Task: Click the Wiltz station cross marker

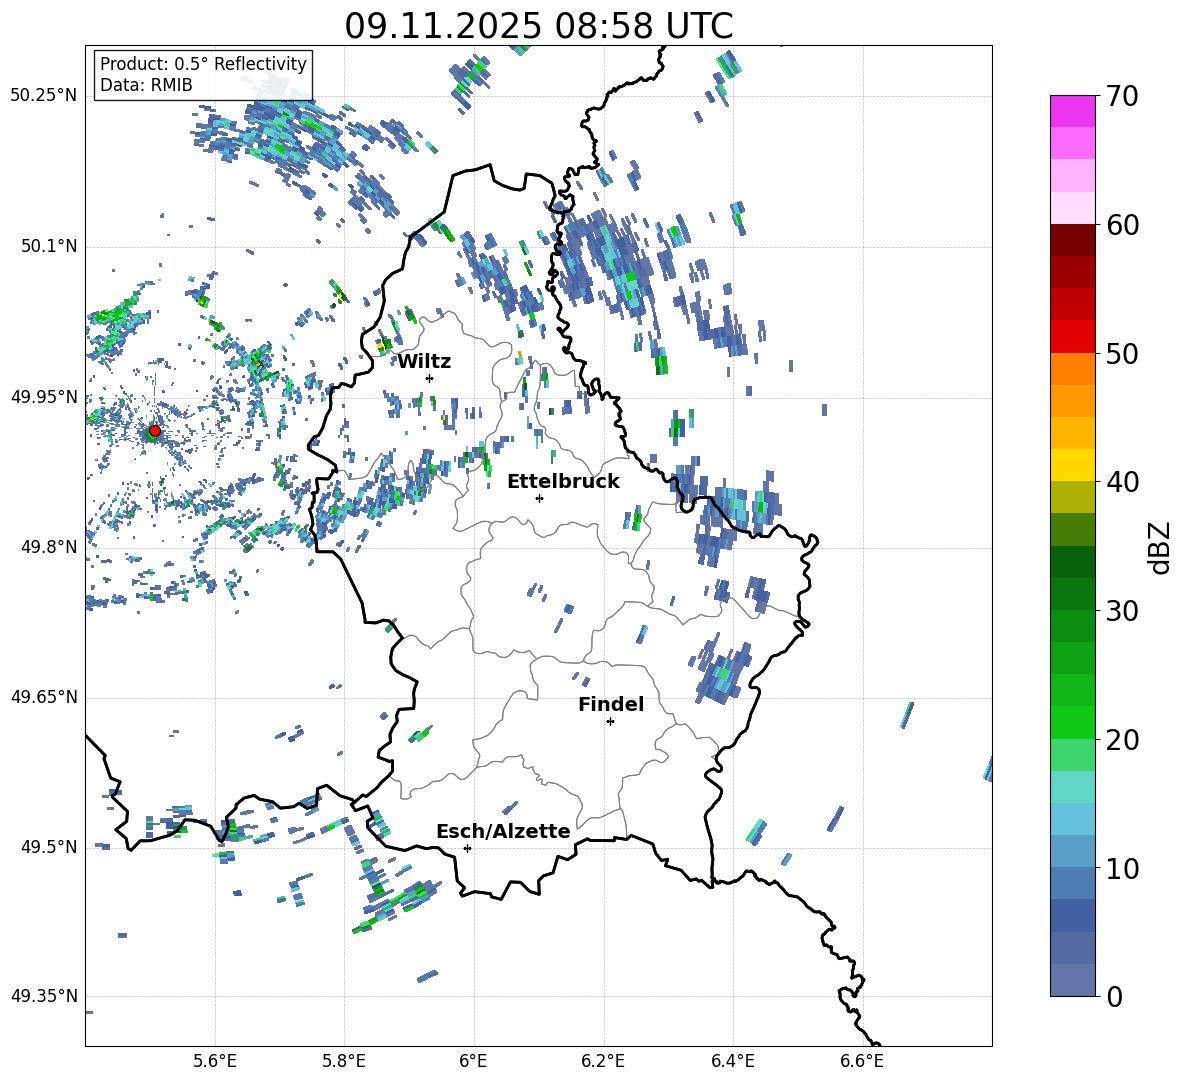Action: pos(429,378)
